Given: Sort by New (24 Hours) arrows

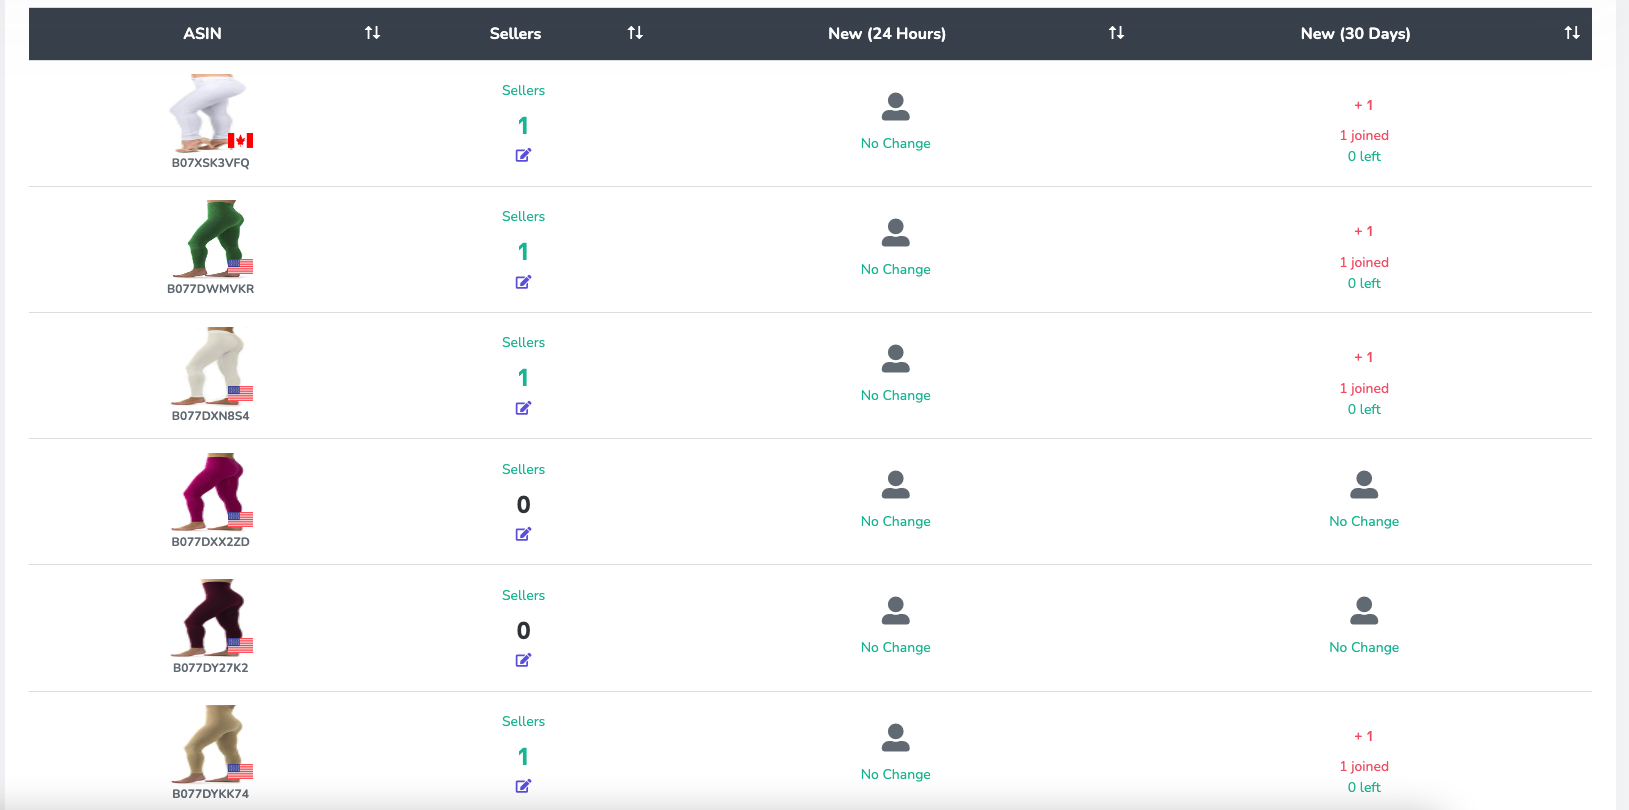Looking at the screenshot, I should 1116,33.
